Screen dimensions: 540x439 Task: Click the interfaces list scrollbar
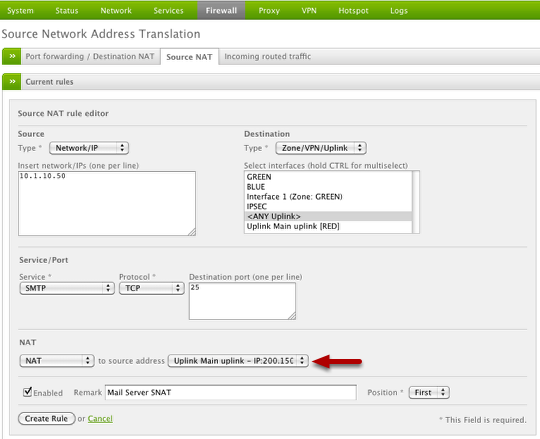(x=416, y=202)
